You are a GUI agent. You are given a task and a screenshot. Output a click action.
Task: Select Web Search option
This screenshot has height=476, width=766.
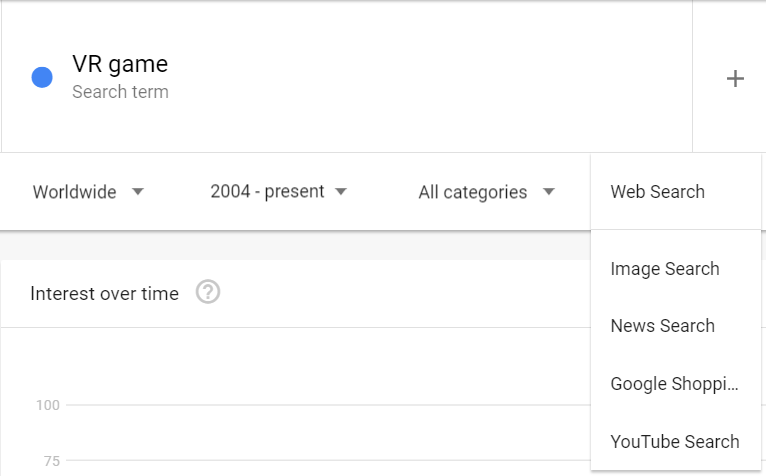coord(657,192)
